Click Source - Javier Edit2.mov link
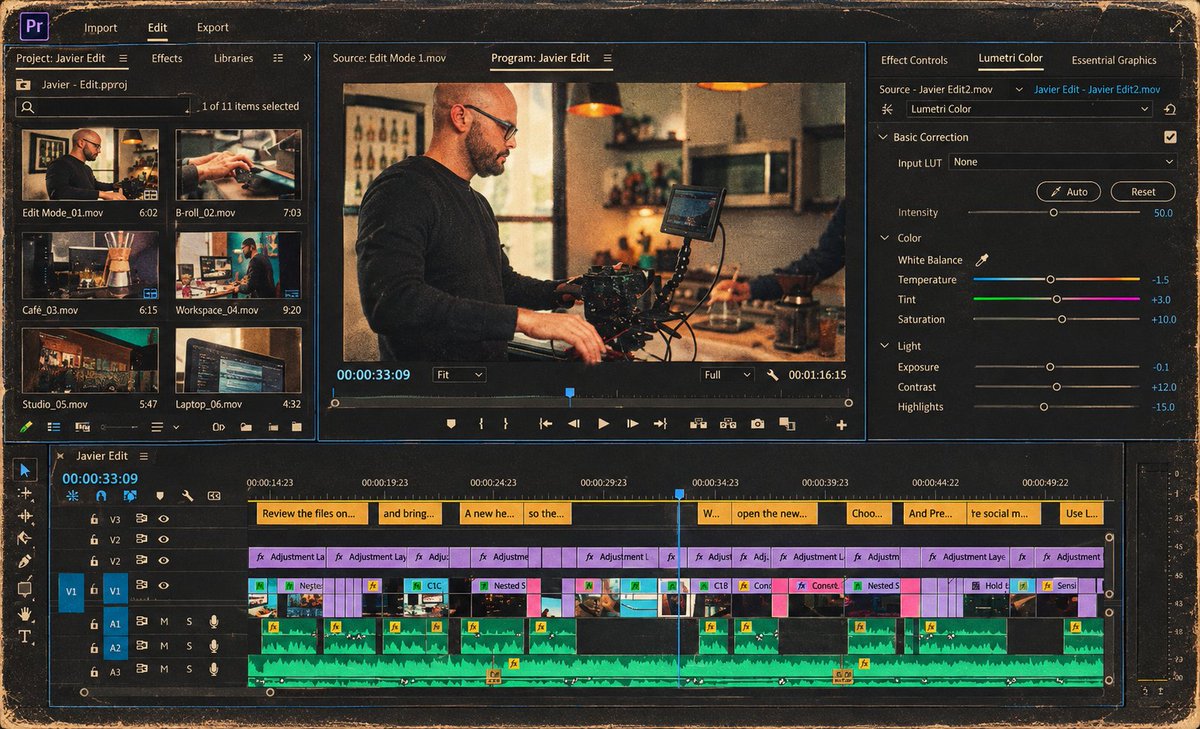1200x729 pixels. [x=937, y=89]
